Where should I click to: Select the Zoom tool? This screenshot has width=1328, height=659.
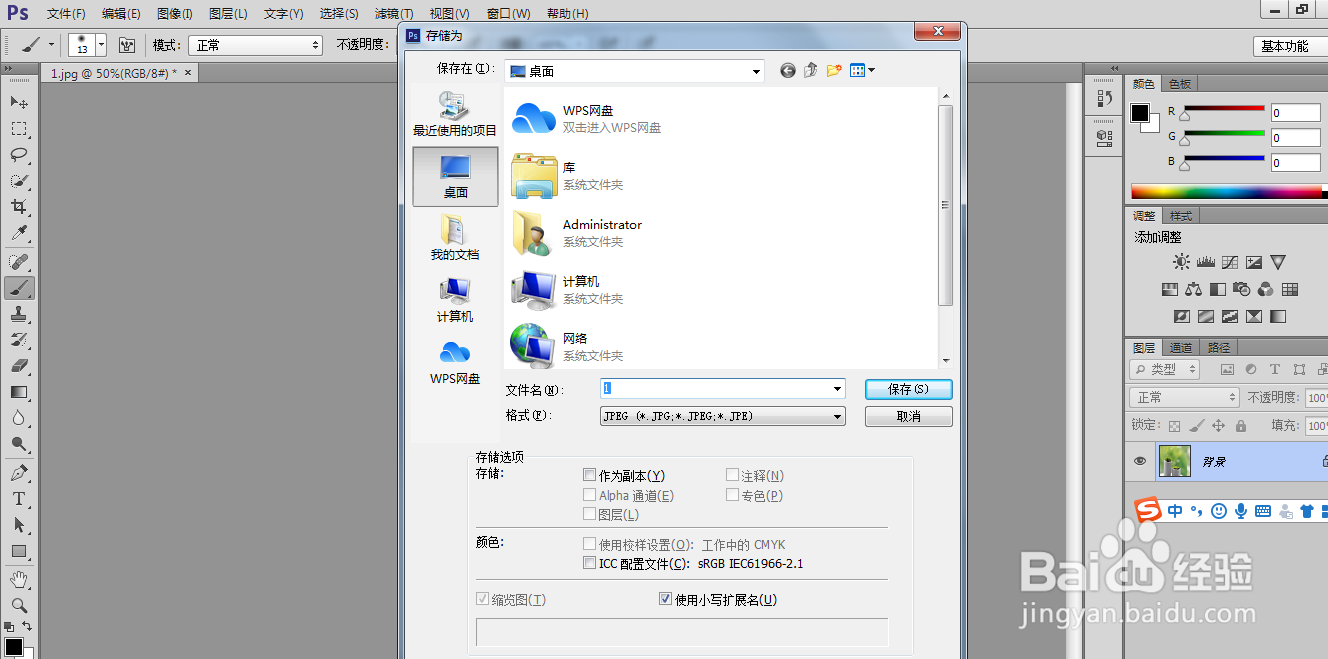(20, 605)
